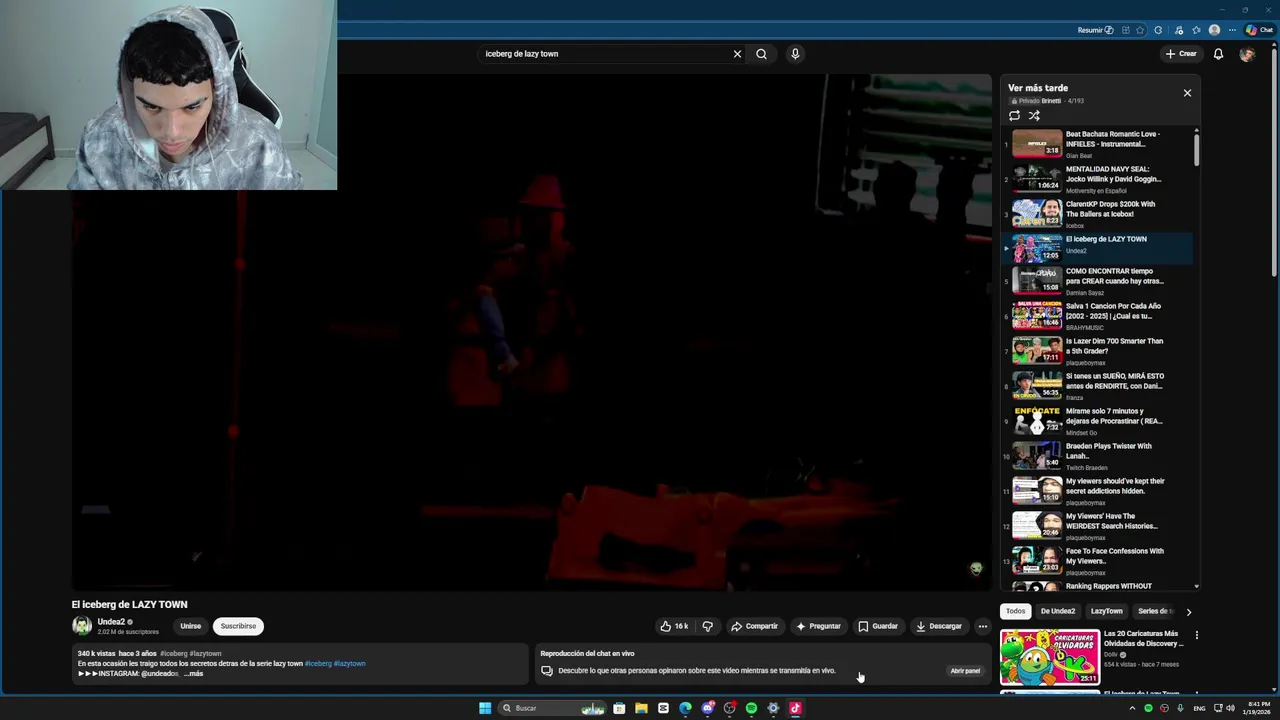The height and width of the screenshot is (720, 1280).
Task: Click the Resumir button in Edge toolbar
Action: tap(1095, 30)
